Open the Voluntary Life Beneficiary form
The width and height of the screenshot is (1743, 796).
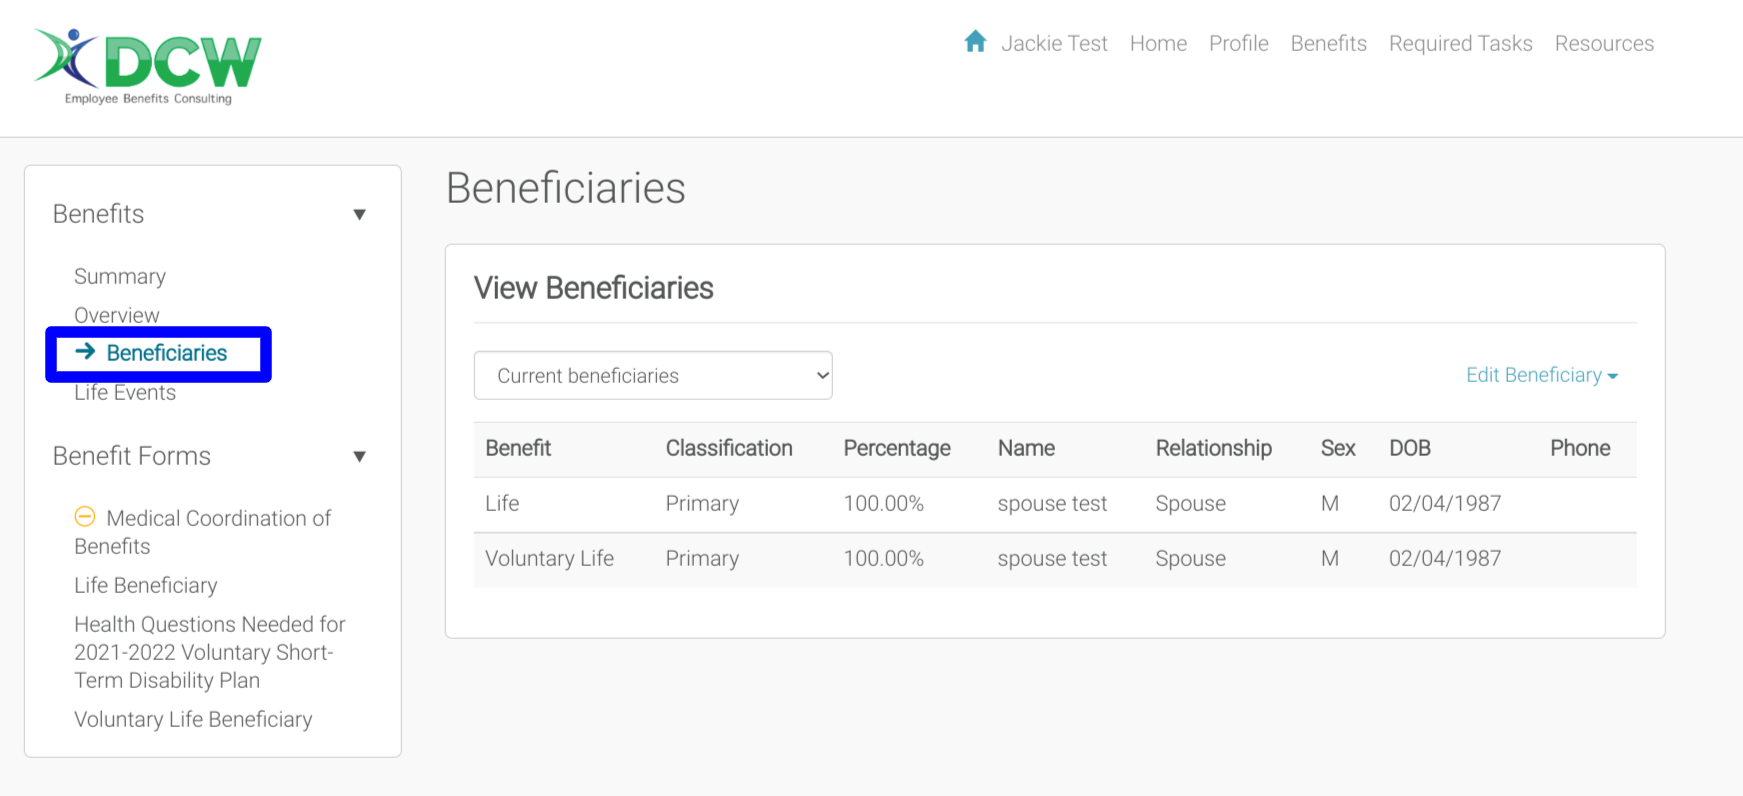pos(193,720)
